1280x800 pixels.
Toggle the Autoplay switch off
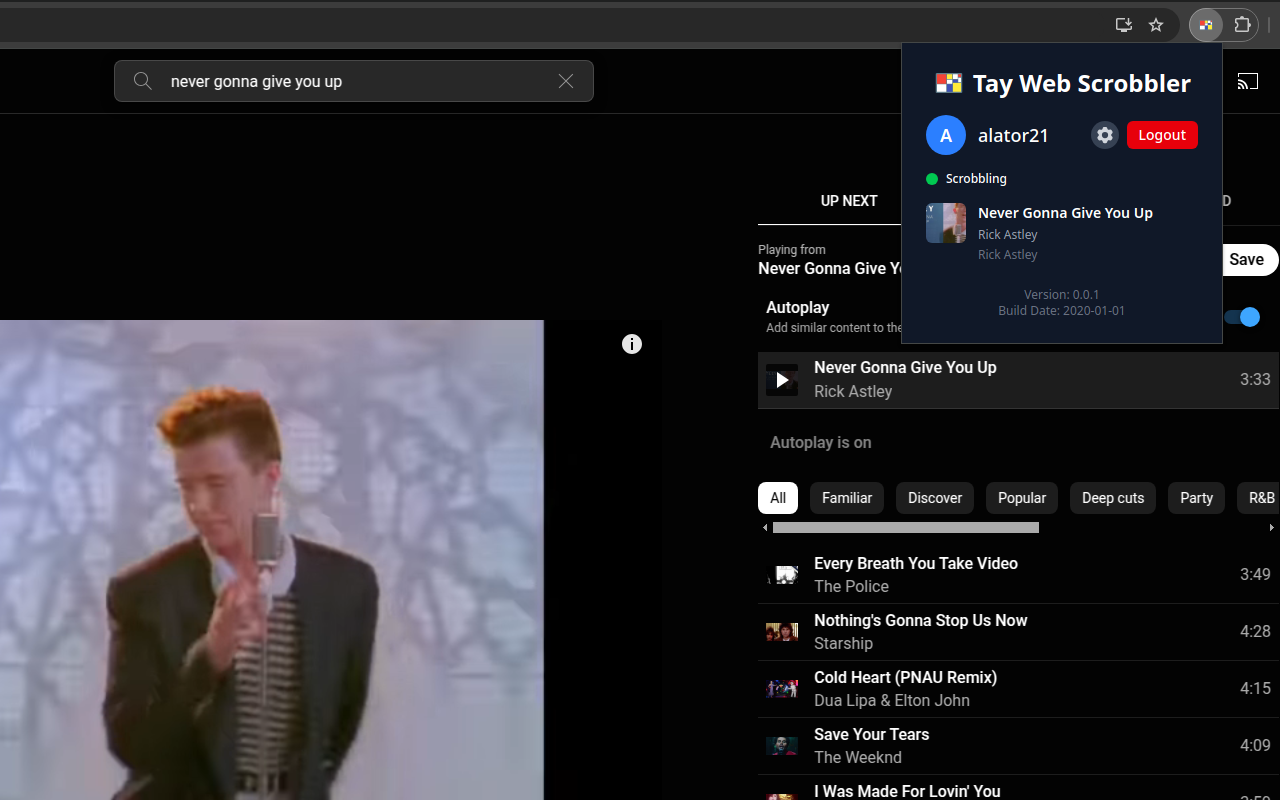coord(1242,317)
